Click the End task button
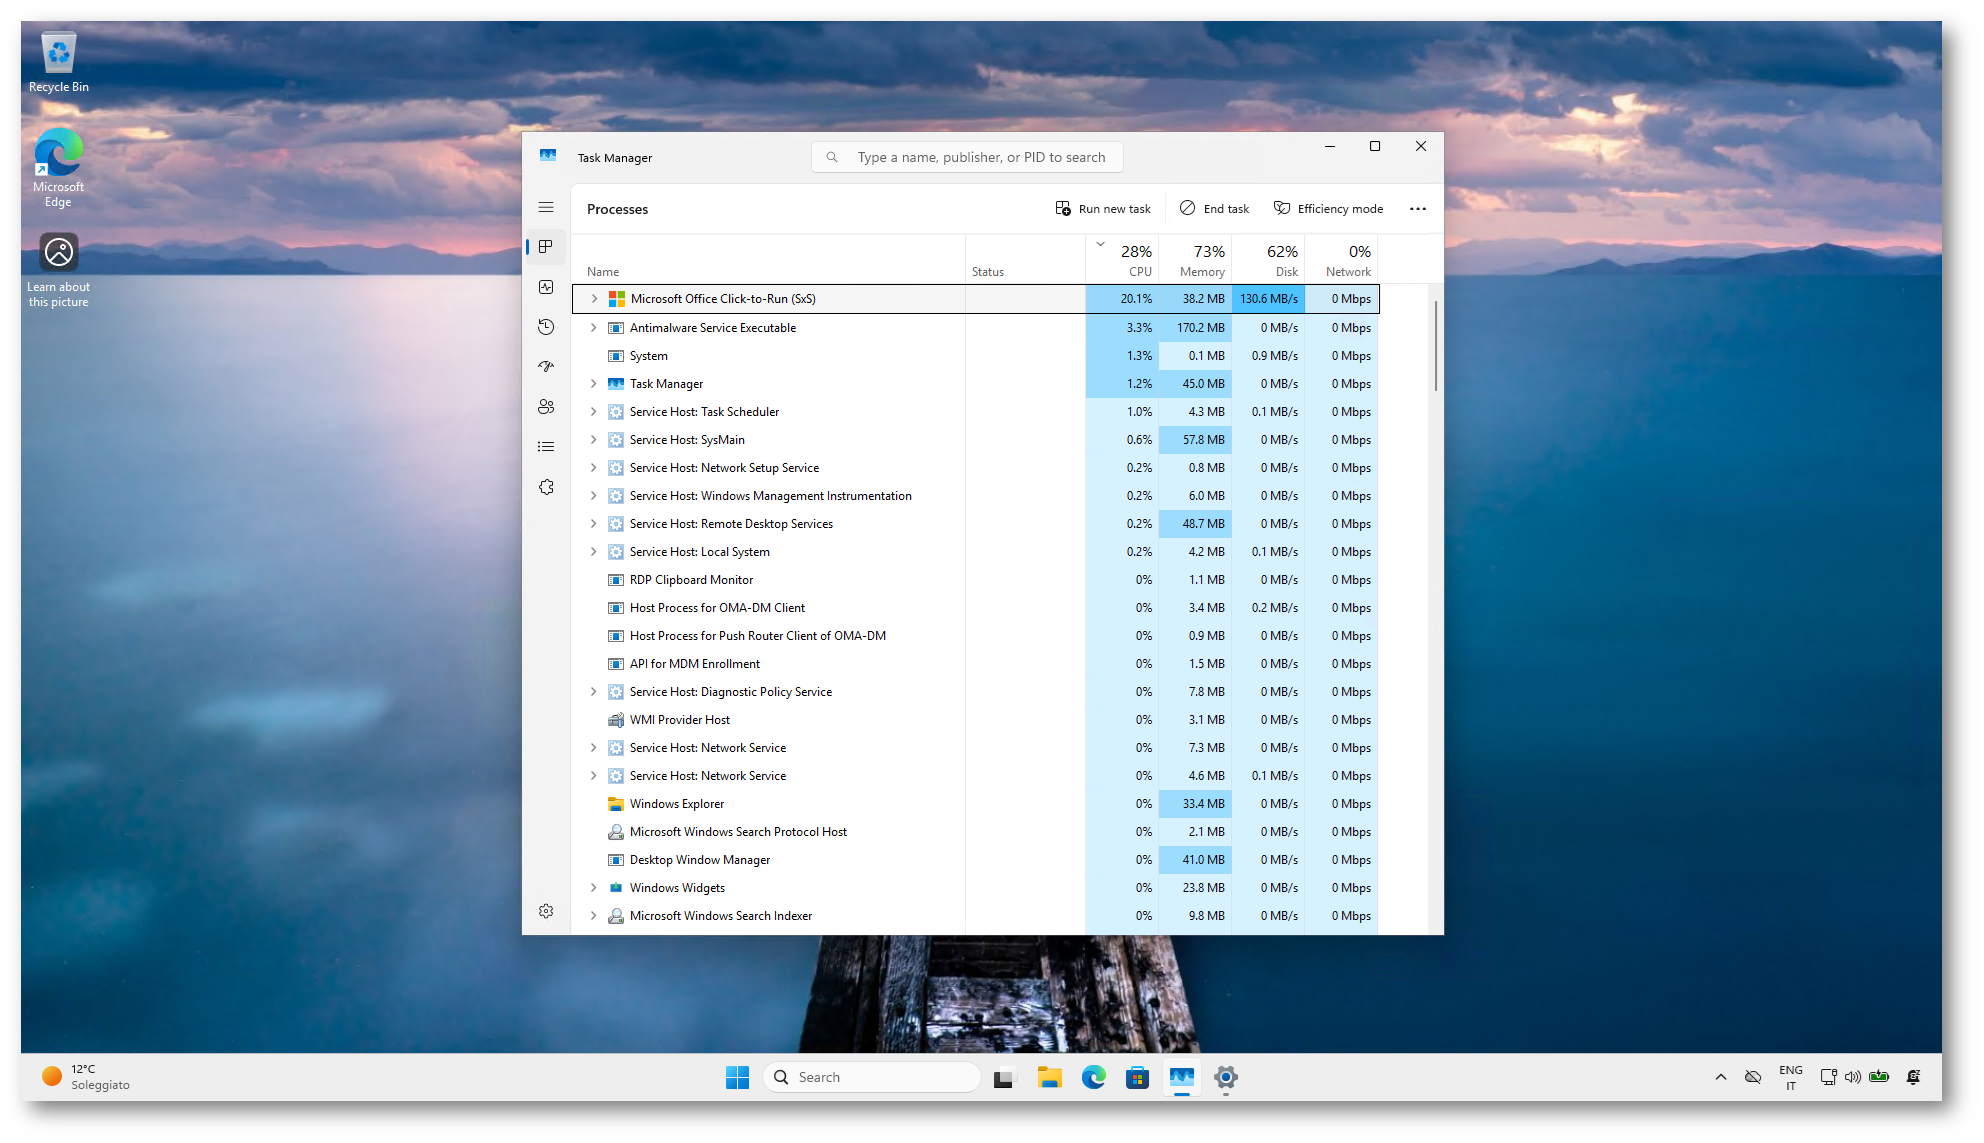The image size is (1984, 1143). click(1214, 209)
